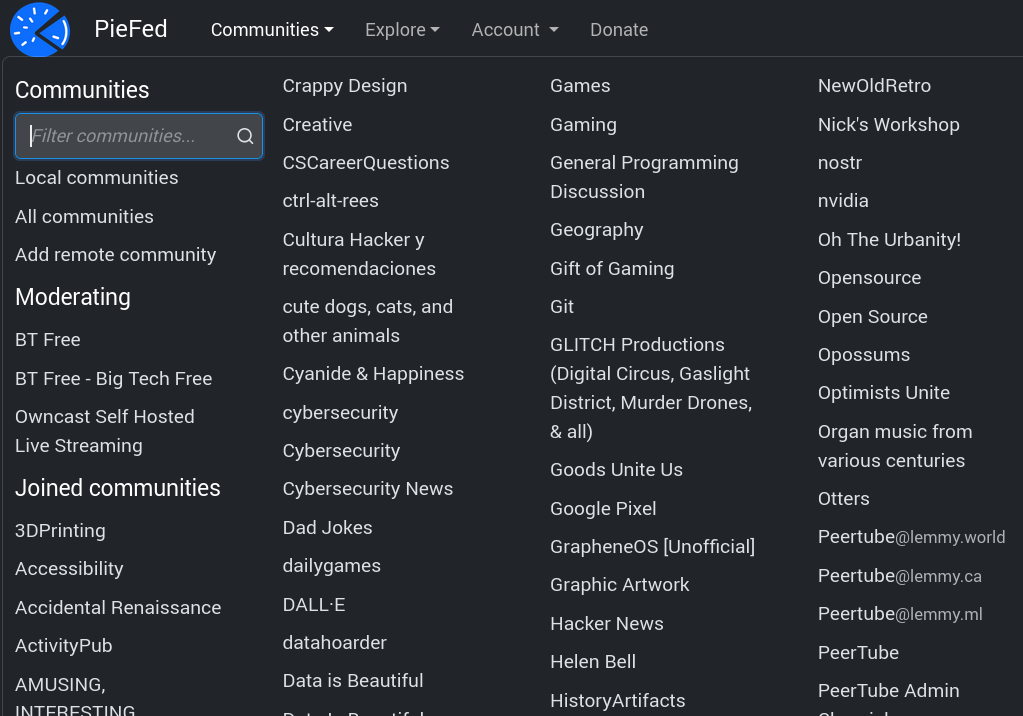The image size is (1023, 716).
Task: Open Organ music from various centuries
Action: click(894, 446)
